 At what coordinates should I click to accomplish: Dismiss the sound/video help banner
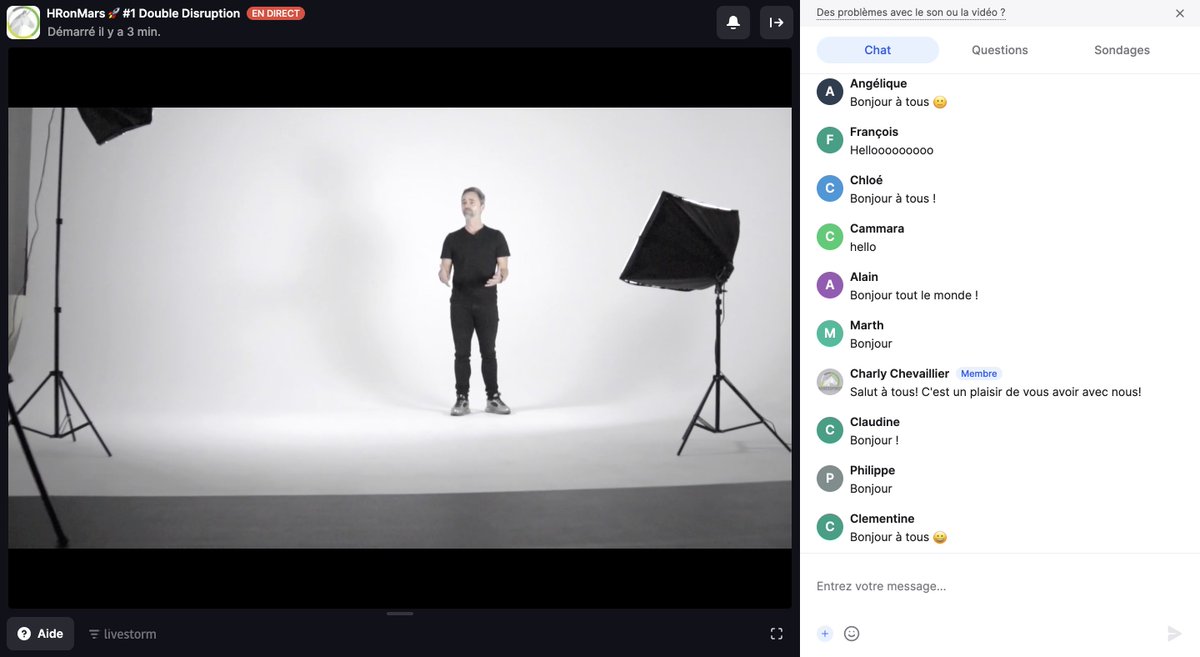[1179, 13]
